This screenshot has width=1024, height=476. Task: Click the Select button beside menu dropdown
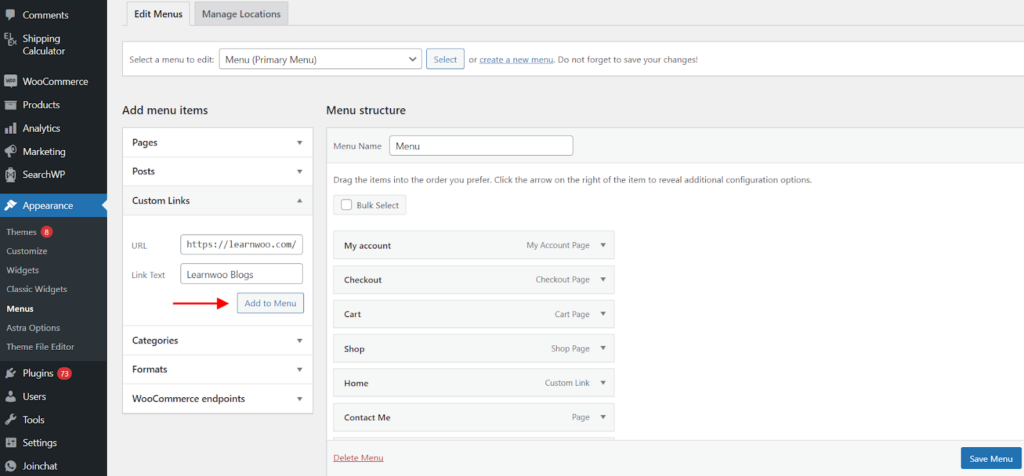(445, 59)
